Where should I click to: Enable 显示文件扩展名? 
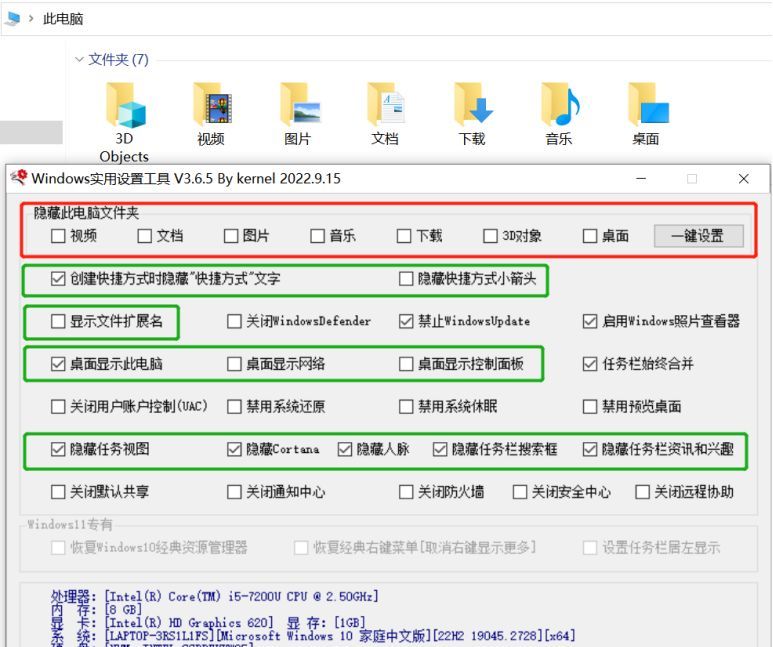tap(58, 322)
